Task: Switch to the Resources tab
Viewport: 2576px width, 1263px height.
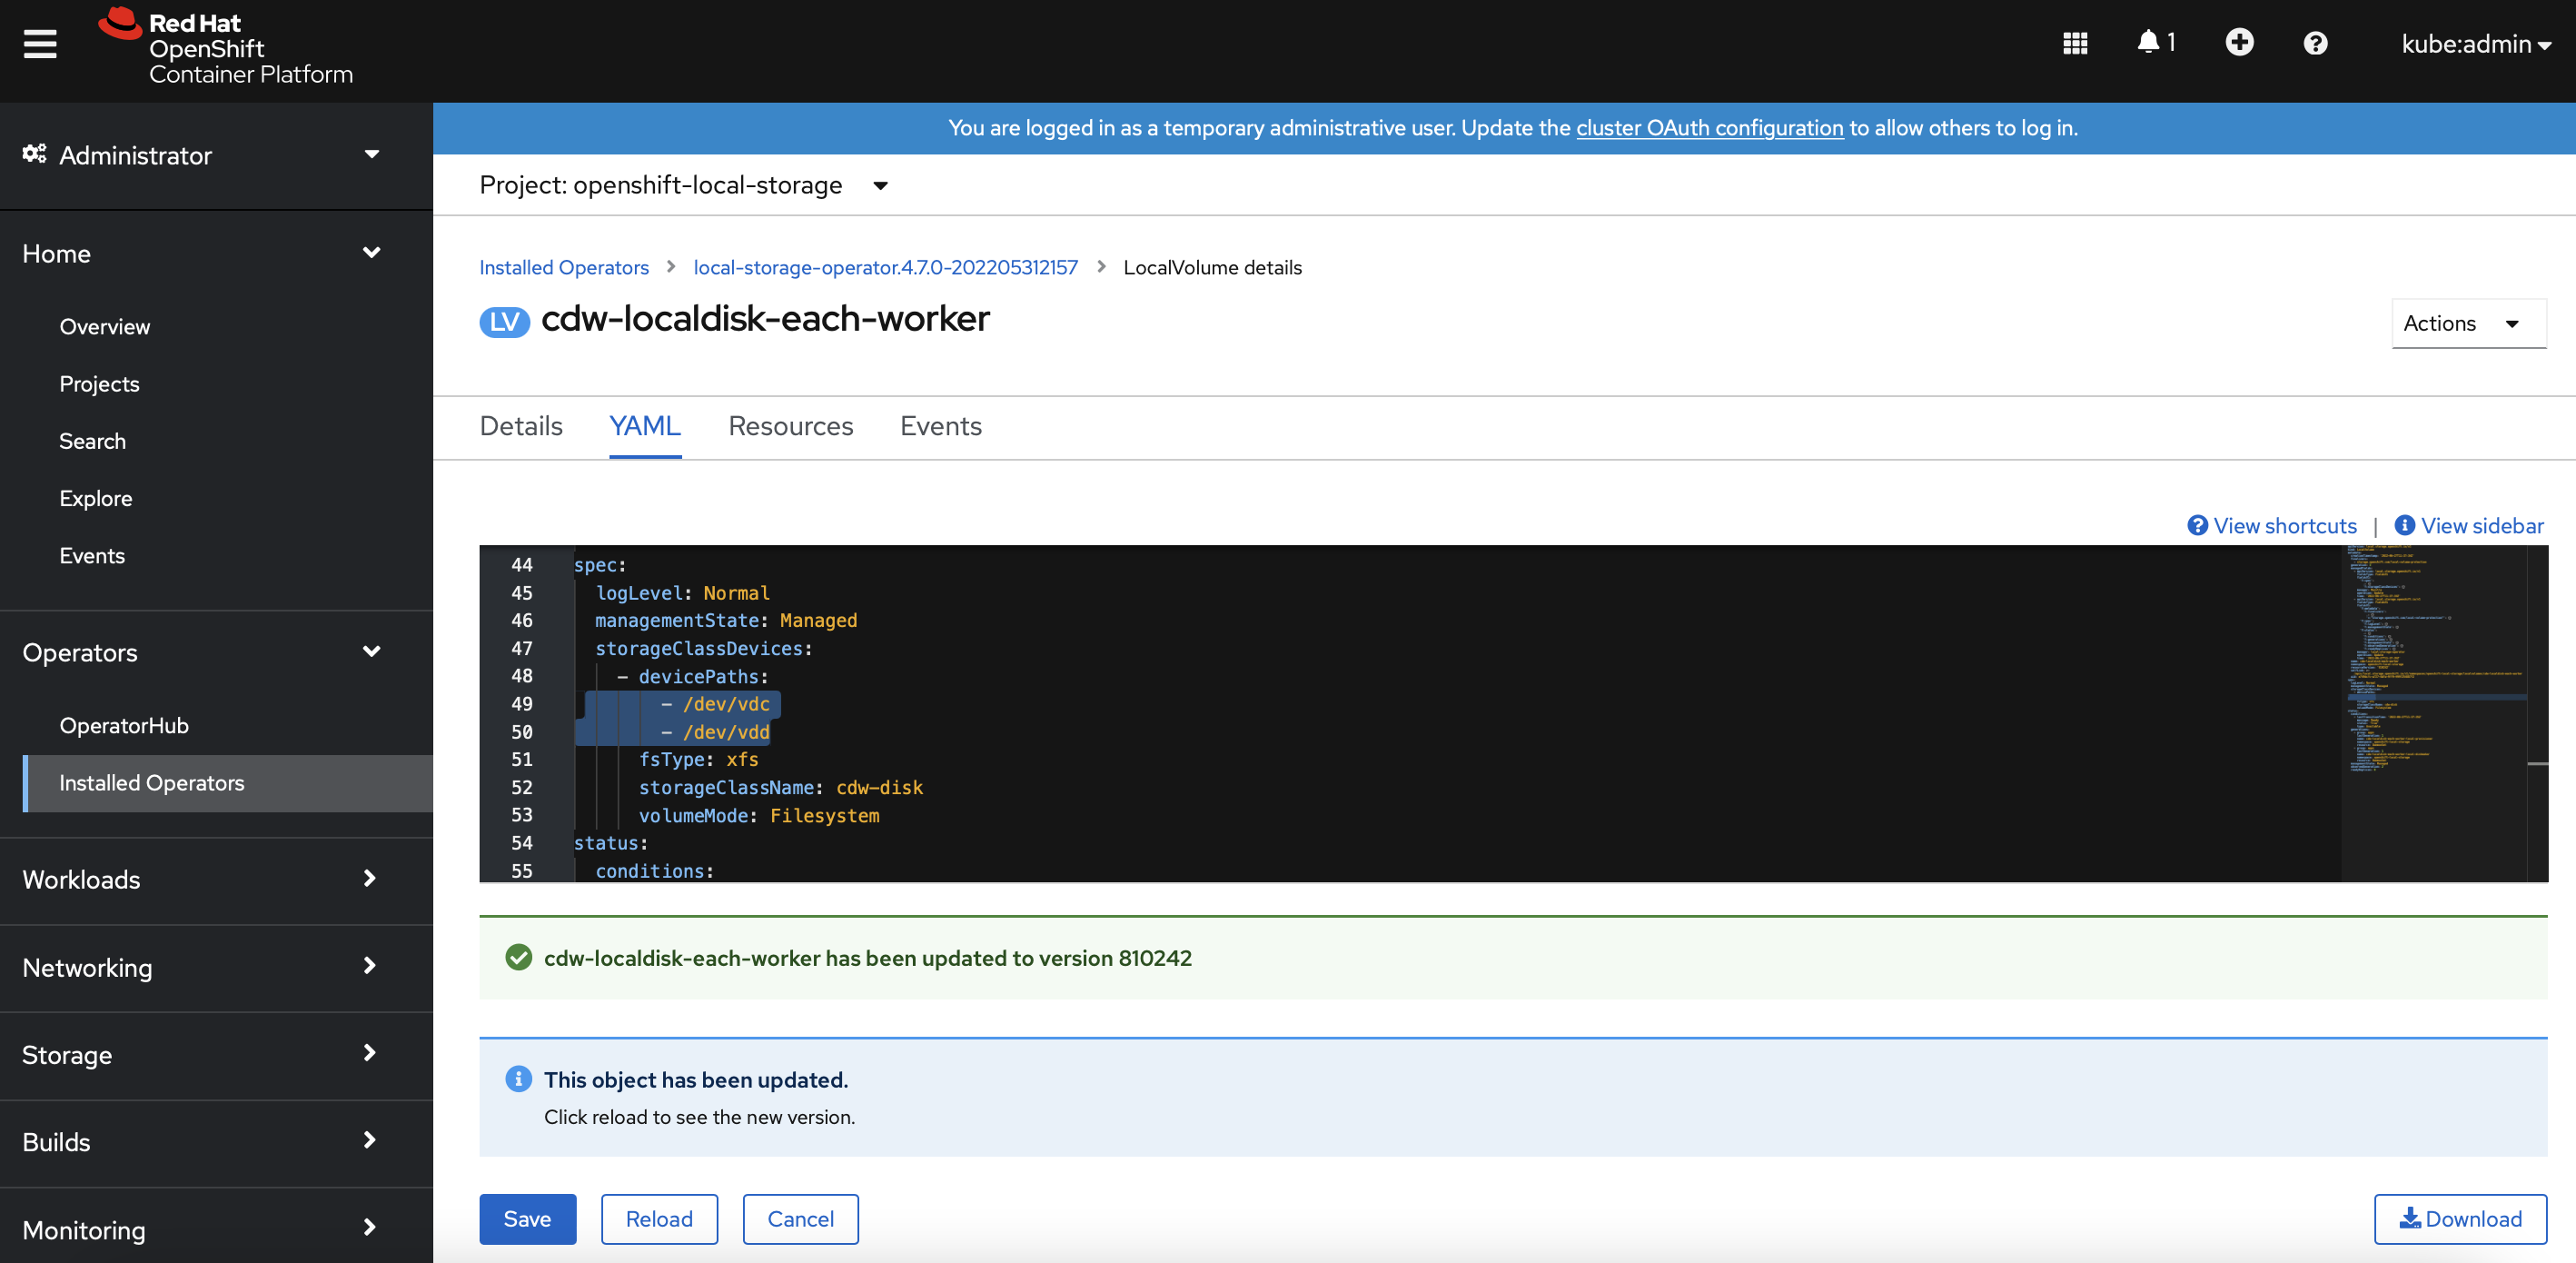Action: [x=790, y=426]
